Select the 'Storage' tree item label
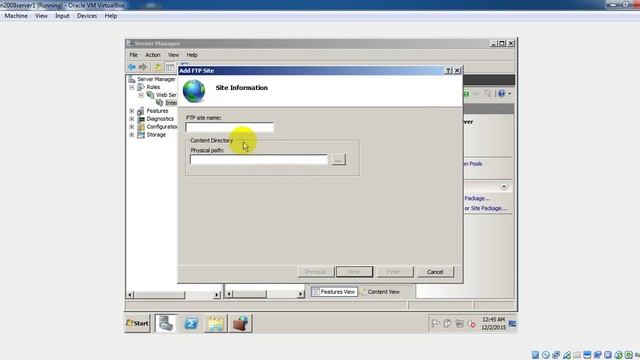640x360 pixels. tap(156, 135)
